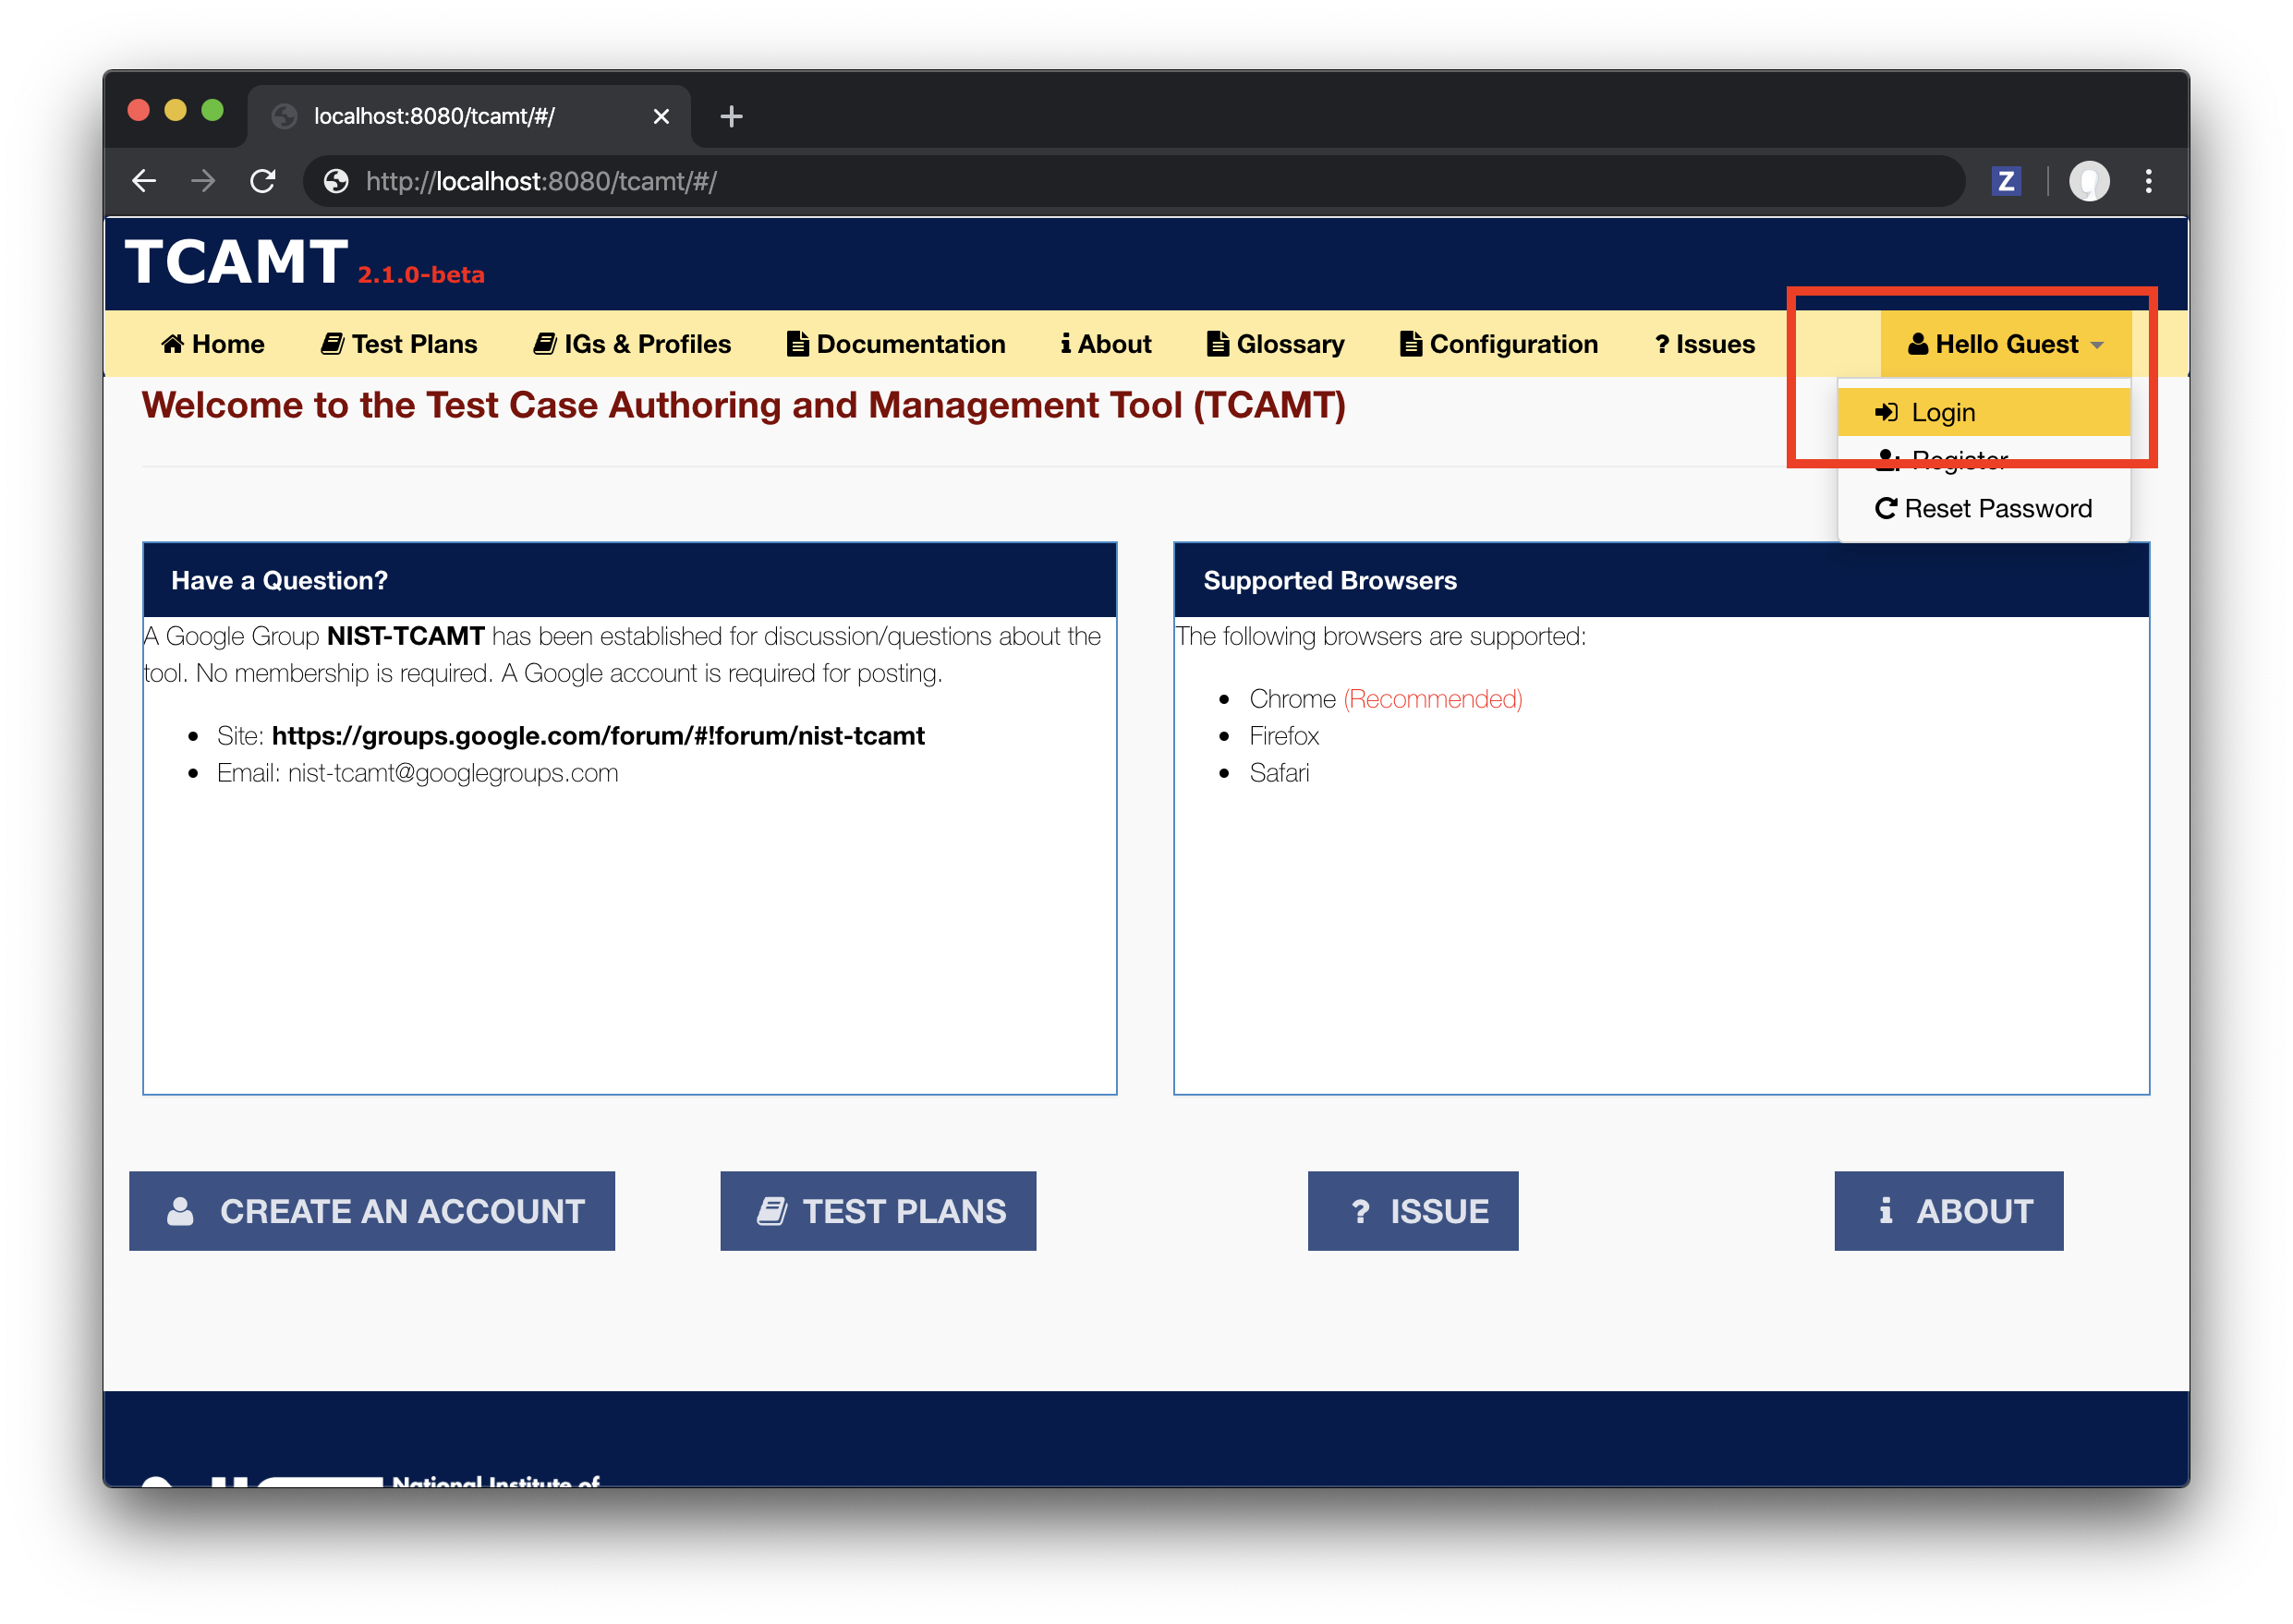Screen dimensions: 2293x1624
Task: Click the browser reload icon
Action: point(263,181)
